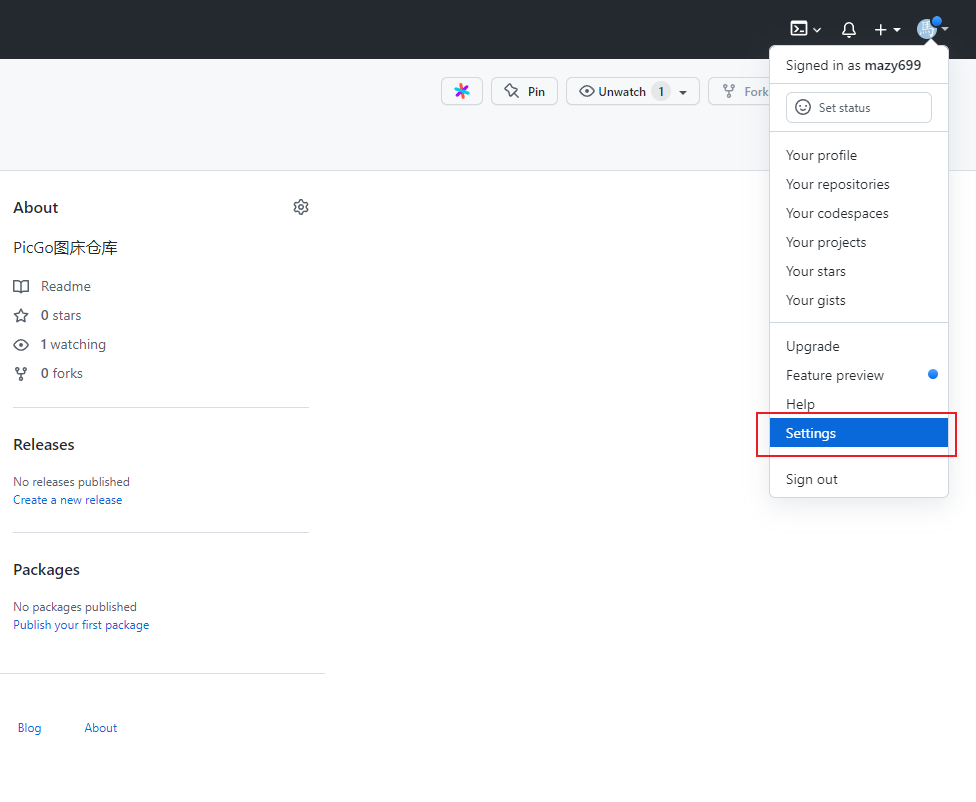This screenshot has height=802, width=976.
Task: Open the Blog footer link
Action: click(29, 728)
